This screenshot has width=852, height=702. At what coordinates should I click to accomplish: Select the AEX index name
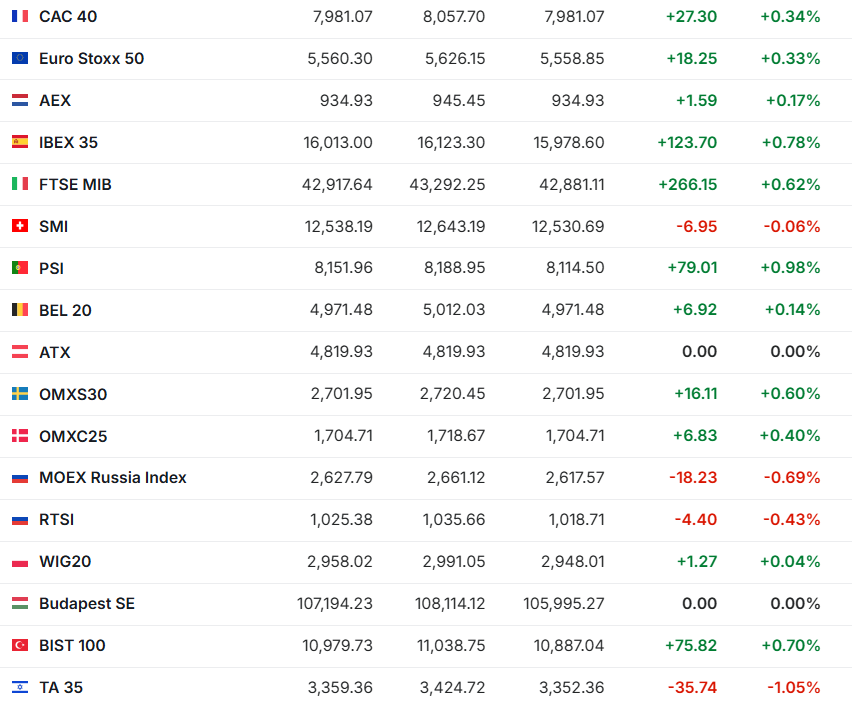55,101
